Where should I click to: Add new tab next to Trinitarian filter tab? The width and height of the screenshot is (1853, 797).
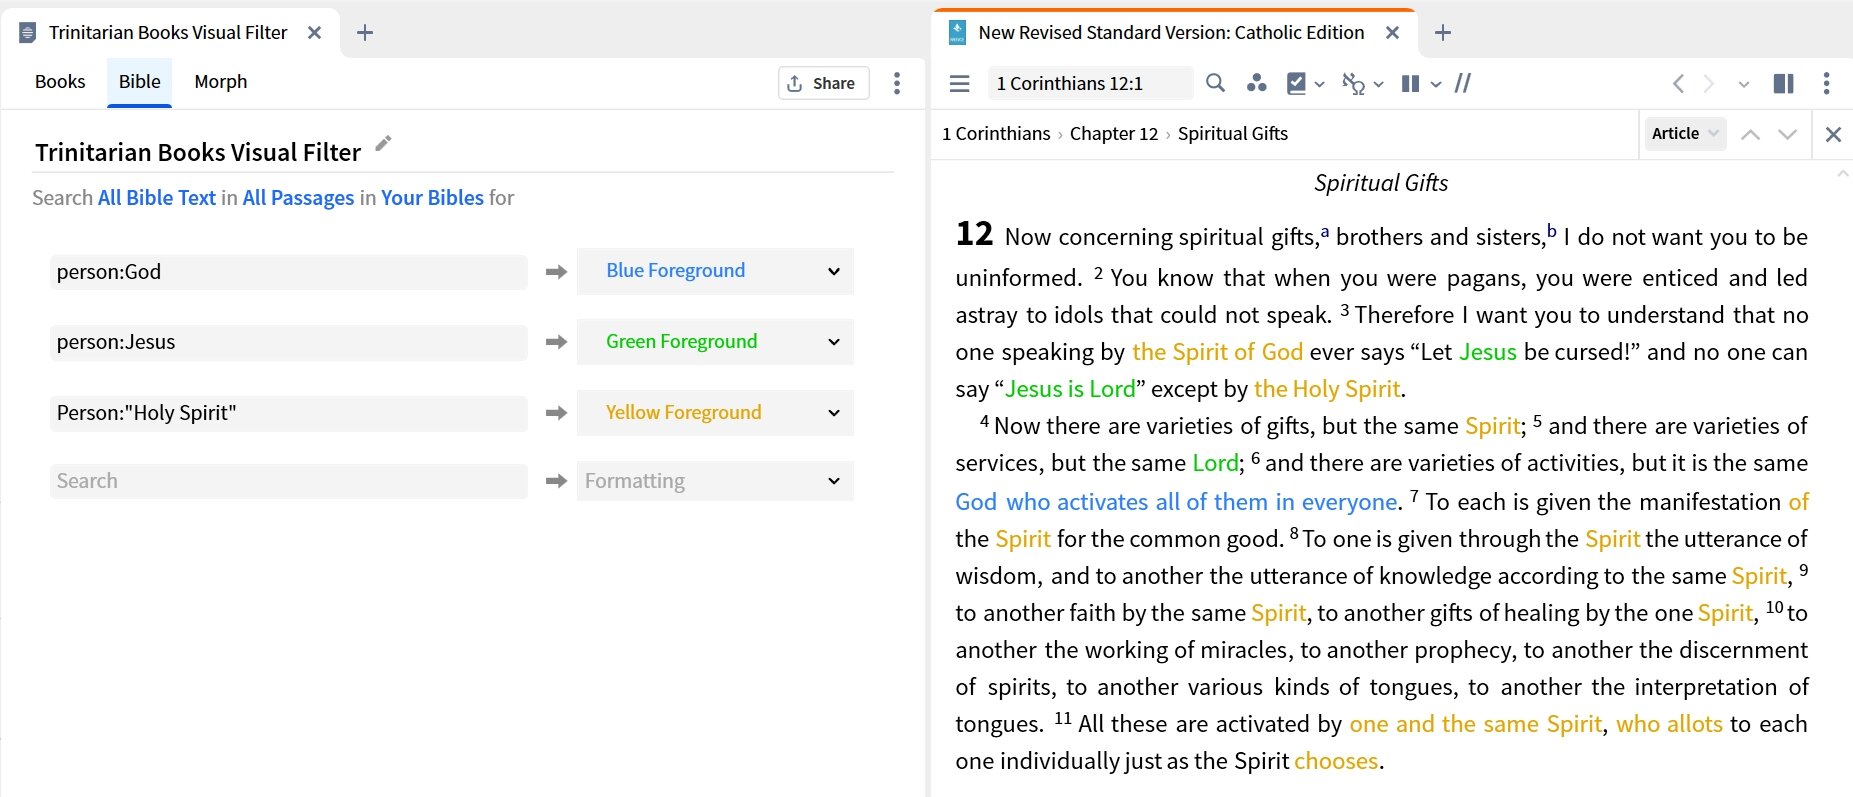[365, 32]
